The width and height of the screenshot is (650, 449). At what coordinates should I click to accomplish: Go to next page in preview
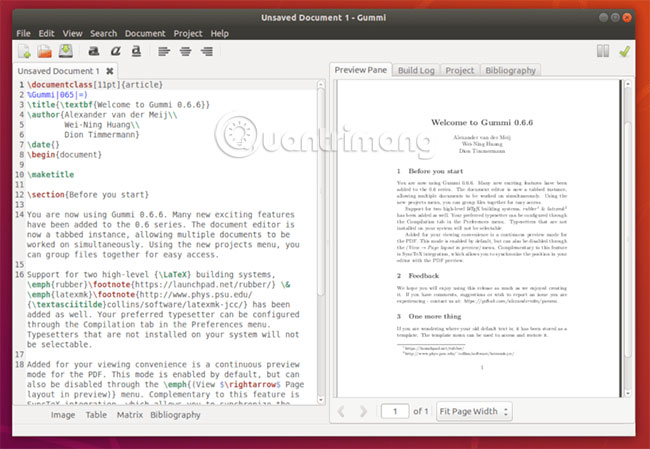point(363,411)
